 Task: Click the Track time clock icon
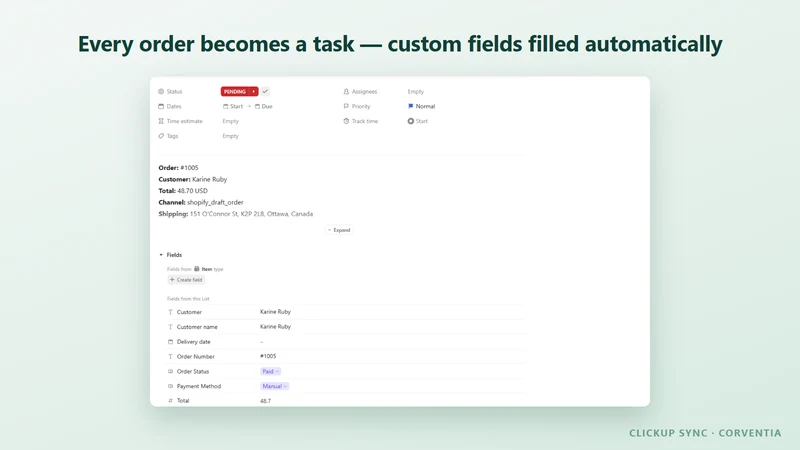click(x=346, y=121)
